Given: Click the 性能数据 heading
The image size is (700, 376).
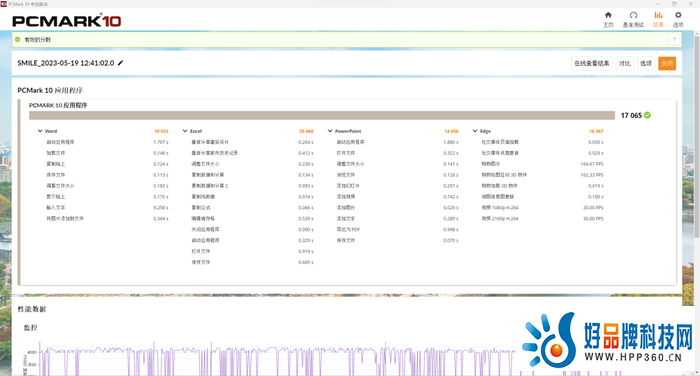Looking at the screenshot, I should tap(32, 309).
